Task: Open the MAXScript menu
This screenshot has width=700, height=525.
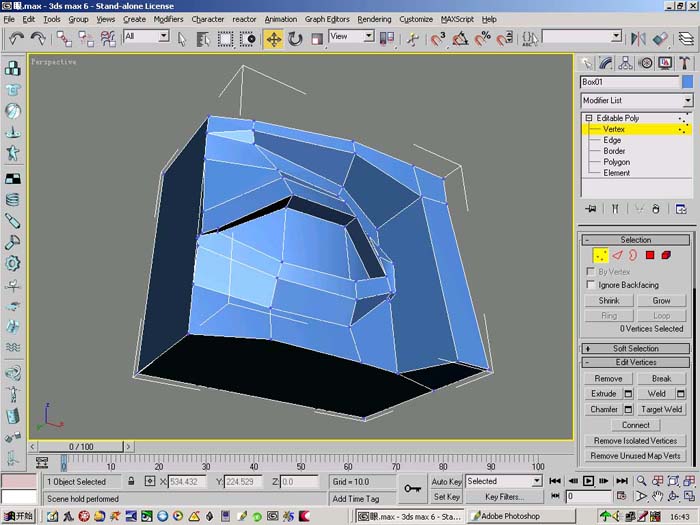Action: [x=457, y=19]
